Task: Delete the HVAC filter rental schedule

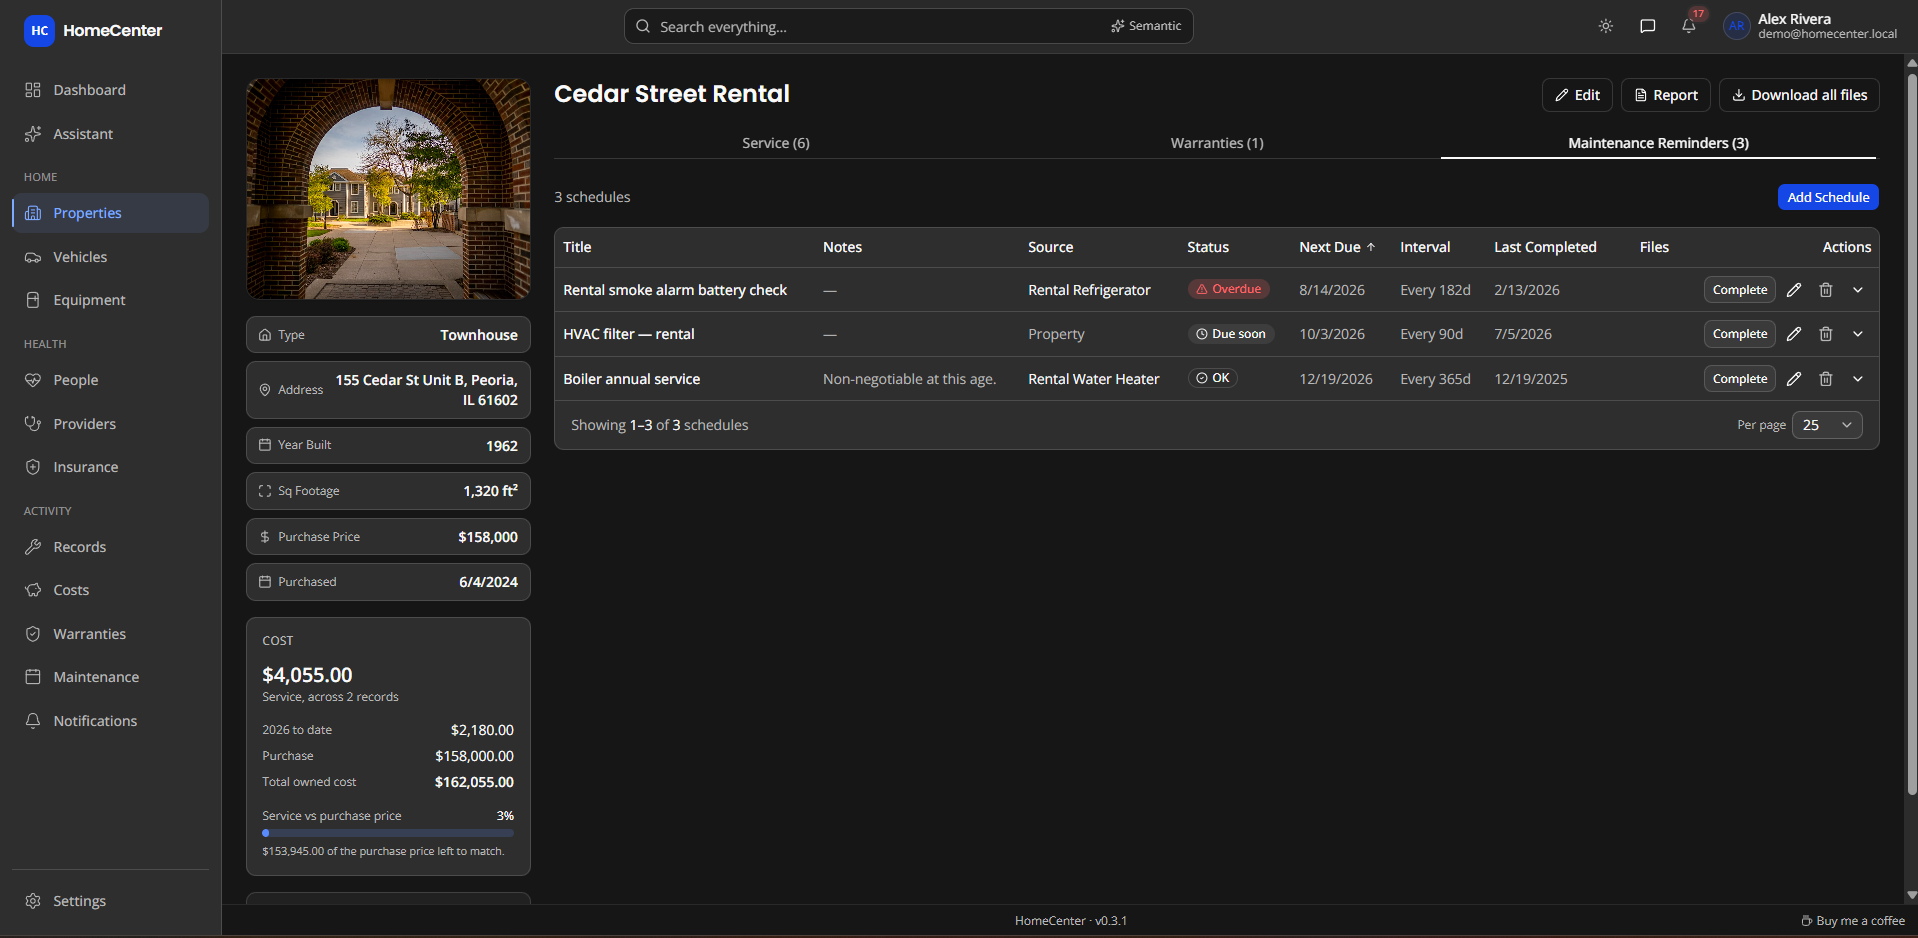Action: pyautogui.click(x=1826, y=334)
